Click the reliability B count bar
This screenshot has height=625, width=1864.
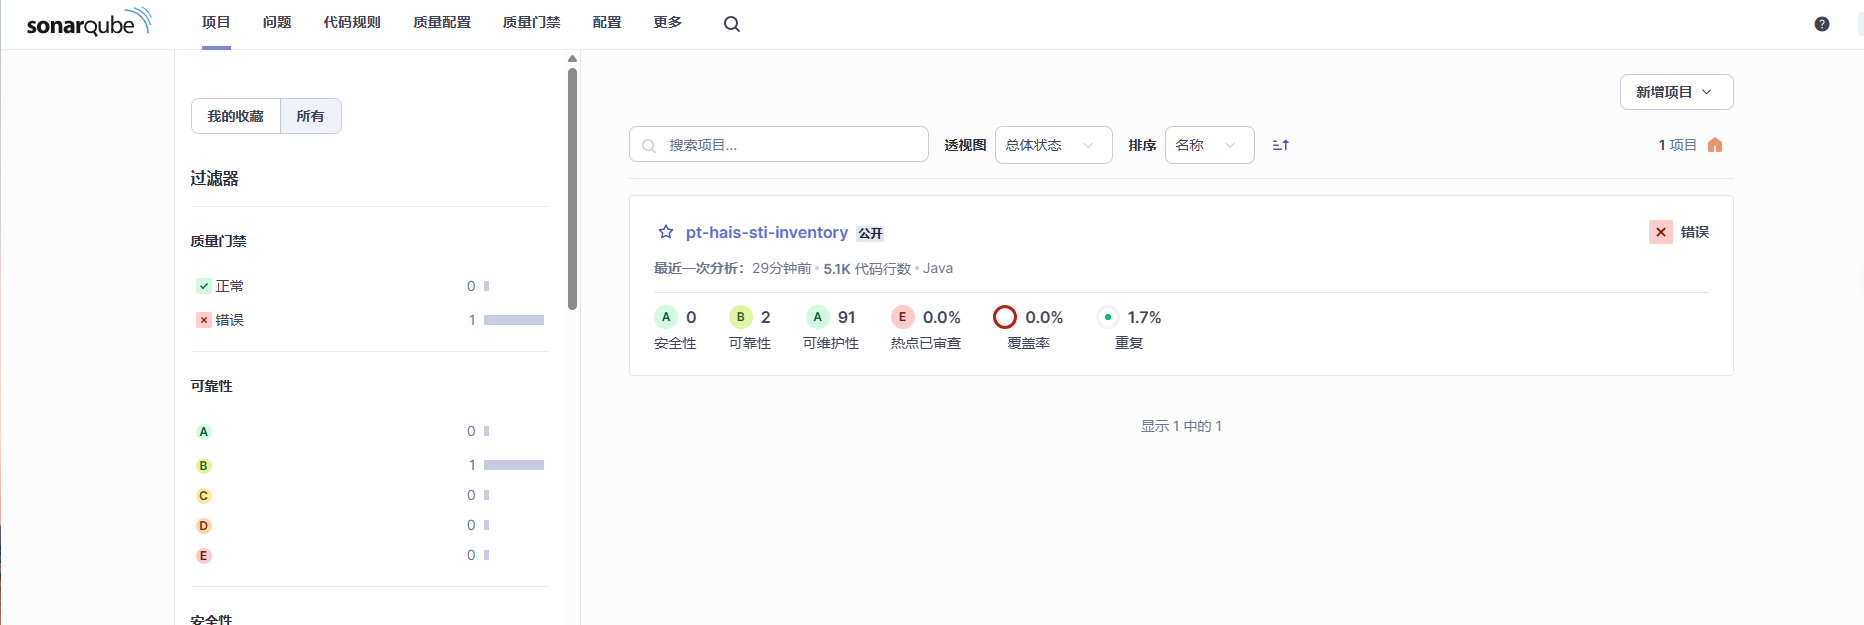click(514, 465)
